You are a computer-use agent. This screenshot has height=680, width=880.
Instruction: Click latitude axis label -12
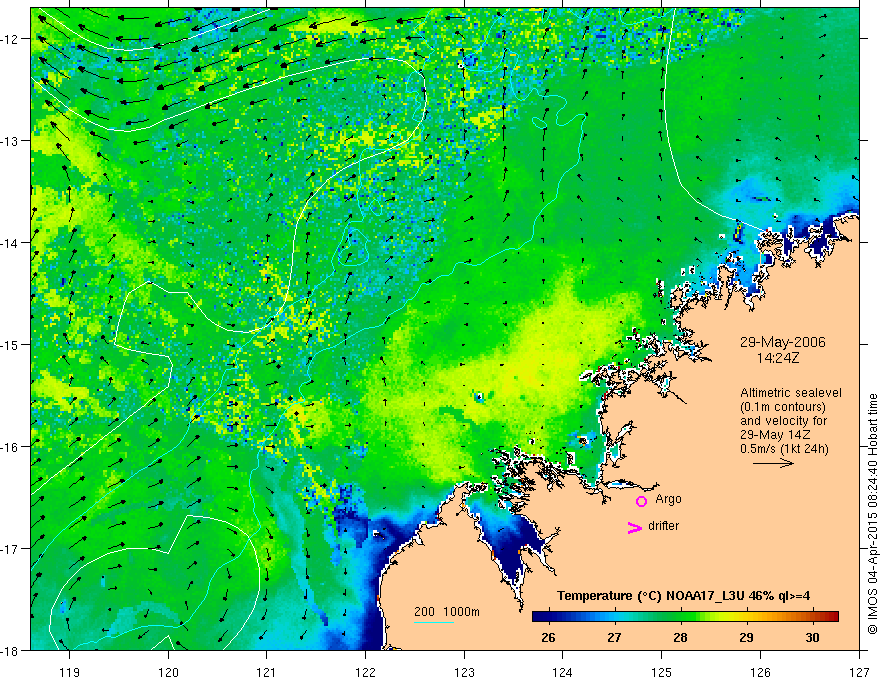point(10,39)
